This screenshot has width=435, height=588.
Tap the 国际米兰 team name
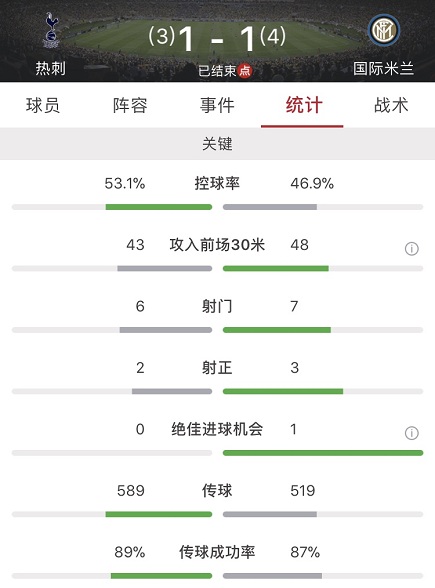pos(383,69)
